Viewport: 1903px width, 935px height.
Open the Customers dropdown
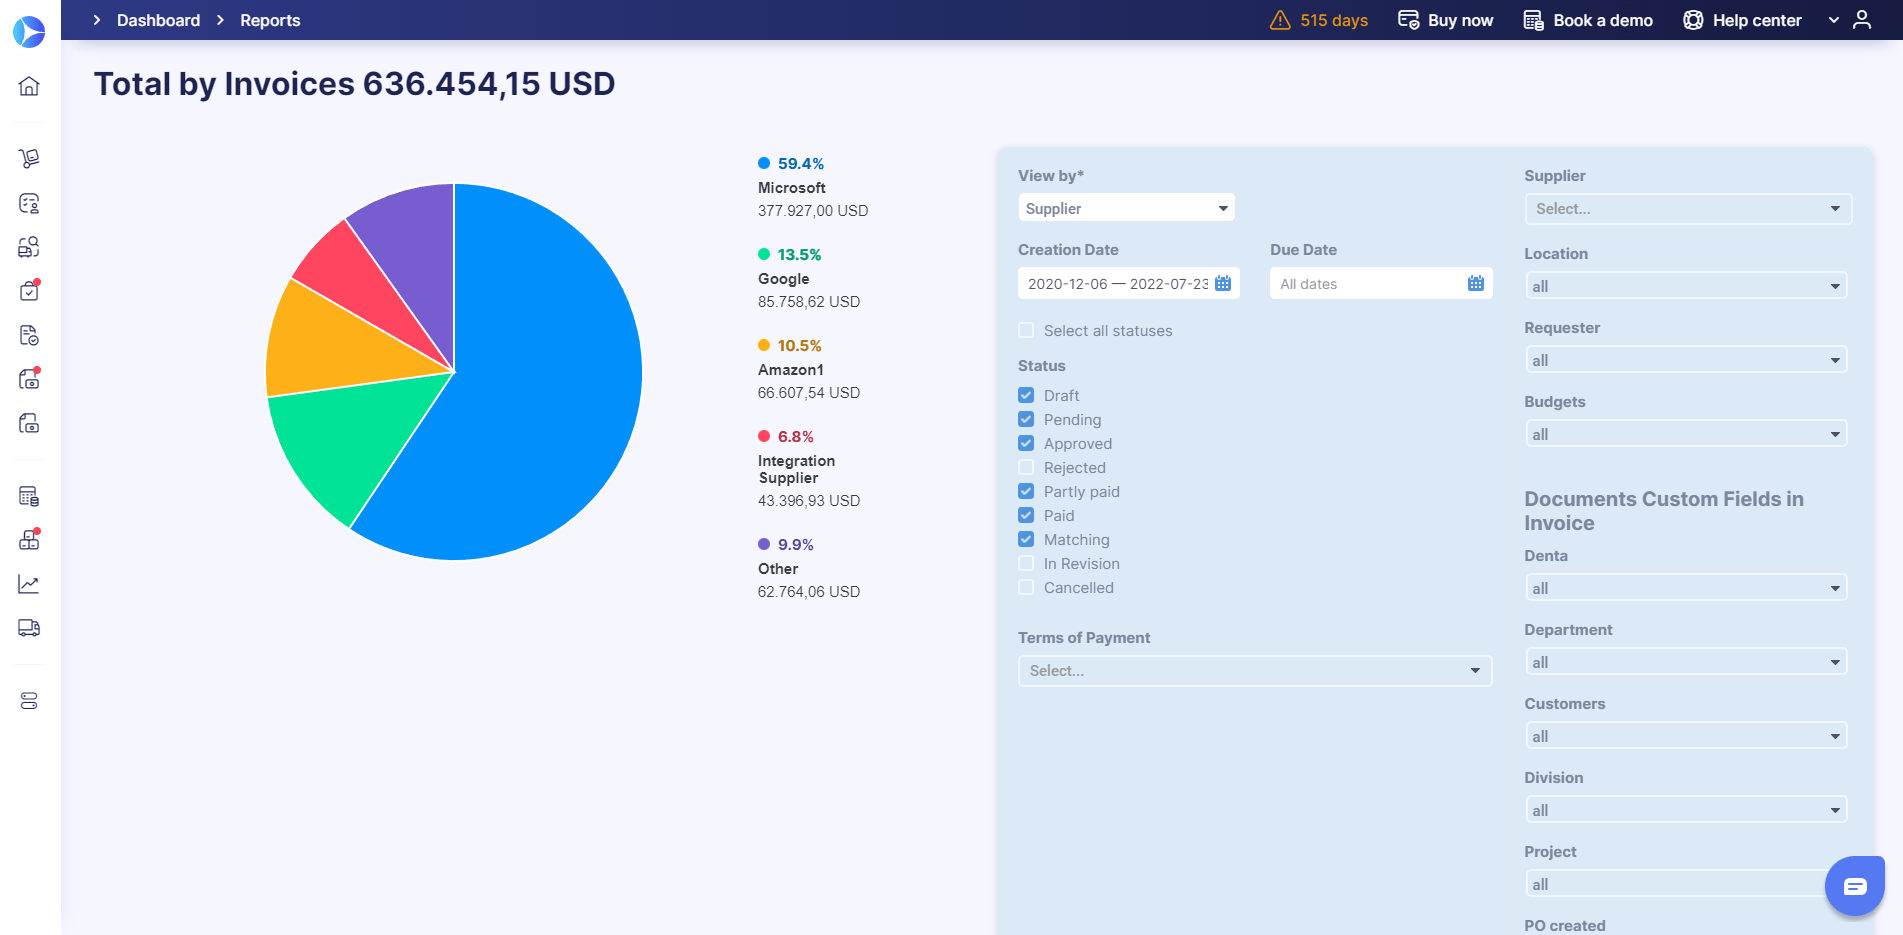(x=1686, y=736)
